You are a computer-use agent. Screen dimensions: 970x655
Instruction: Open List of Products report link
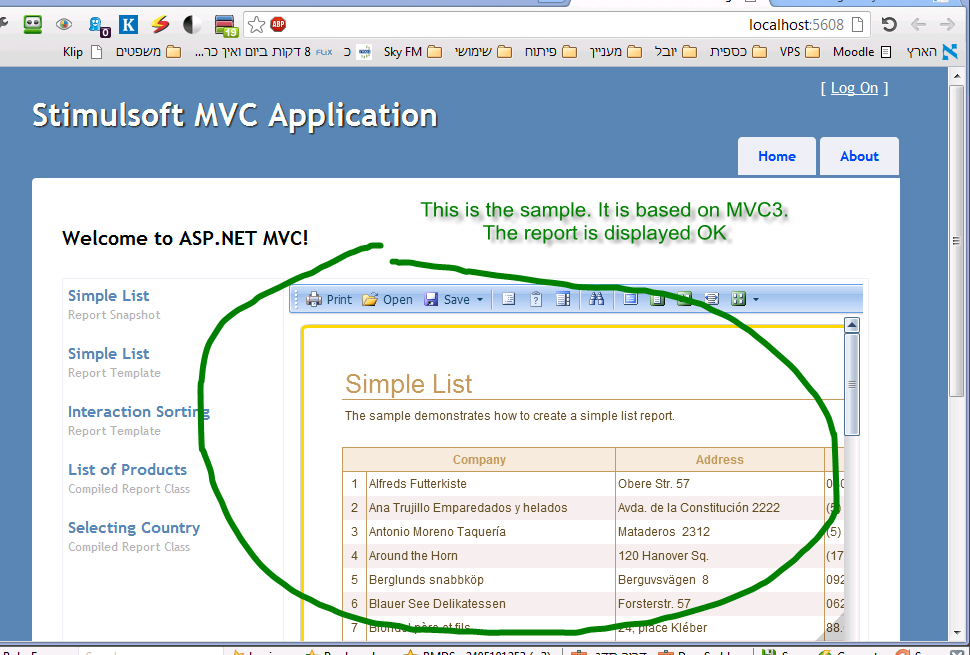(127, 469)
